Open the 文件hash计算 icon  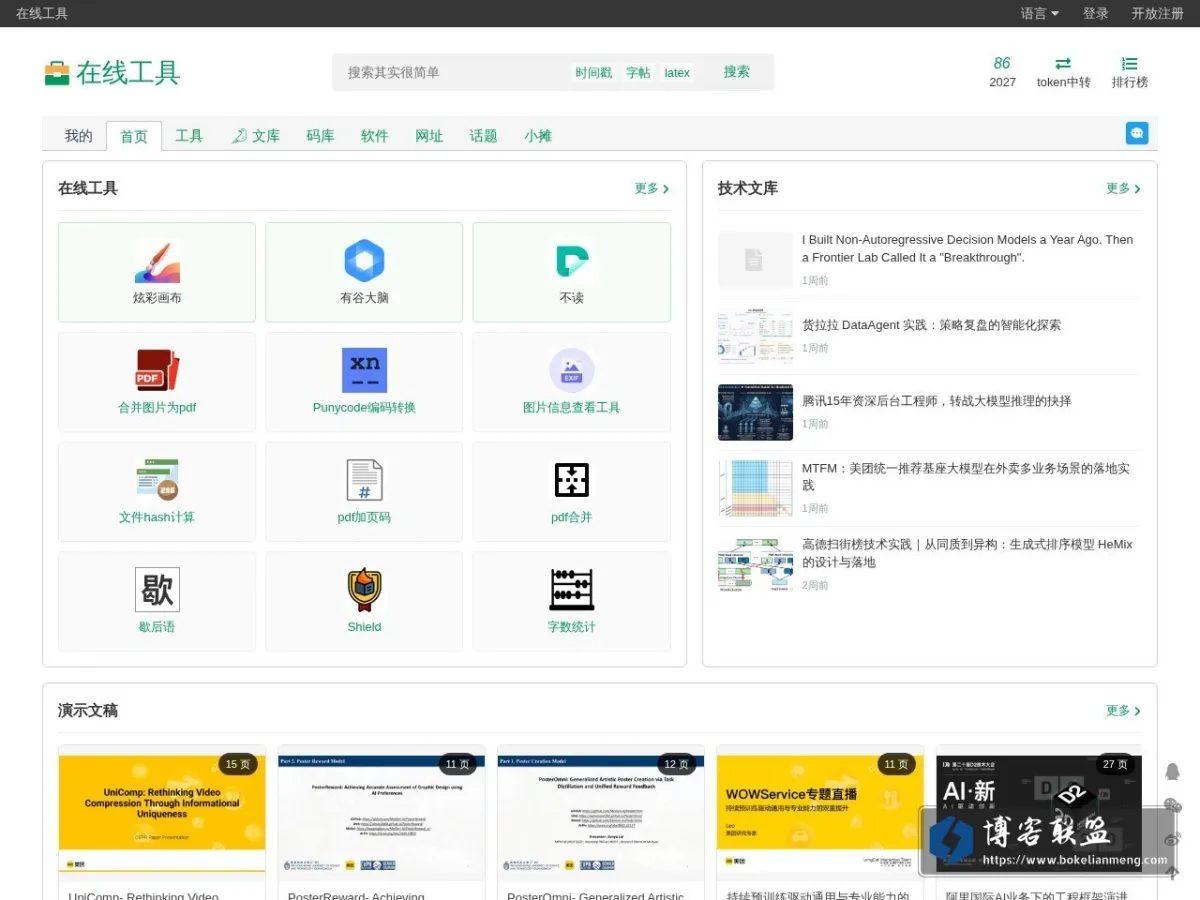[157, 480]
